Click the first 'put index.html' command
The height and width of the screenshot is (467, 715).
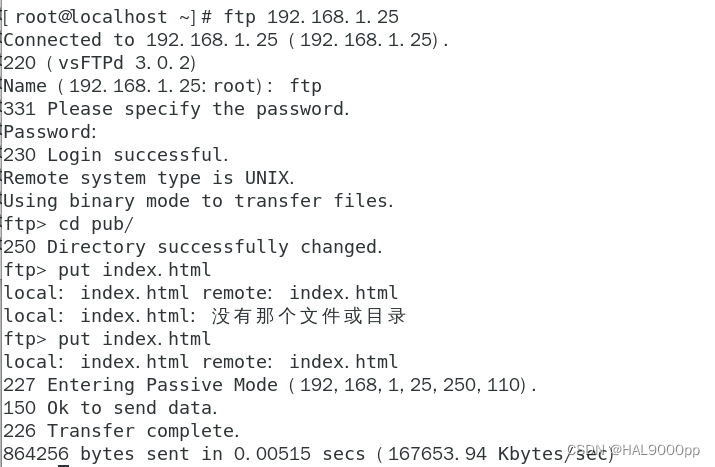point(134,270)
